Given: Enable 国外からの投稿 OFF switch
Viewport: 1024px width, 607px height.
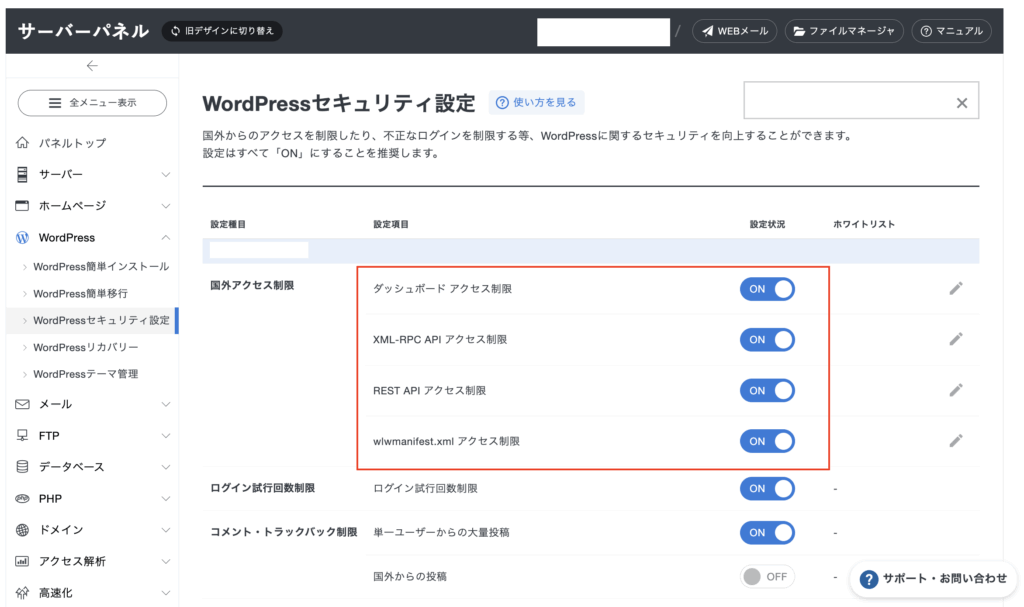Looking at the screenshot, I should (767, 576).
